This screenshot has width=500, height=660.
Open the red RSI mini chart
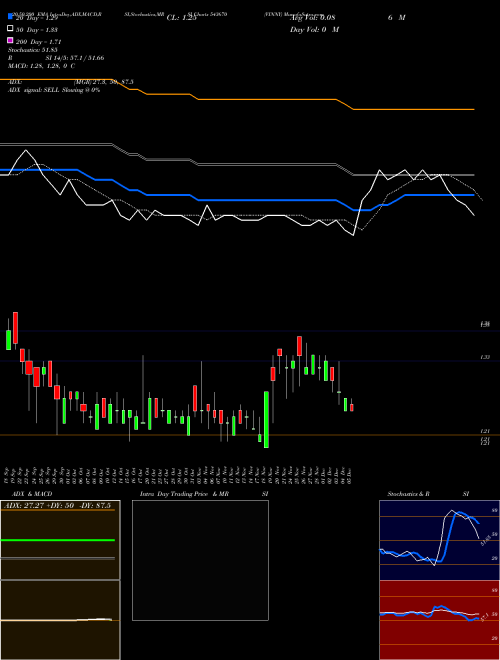(439, 620)
